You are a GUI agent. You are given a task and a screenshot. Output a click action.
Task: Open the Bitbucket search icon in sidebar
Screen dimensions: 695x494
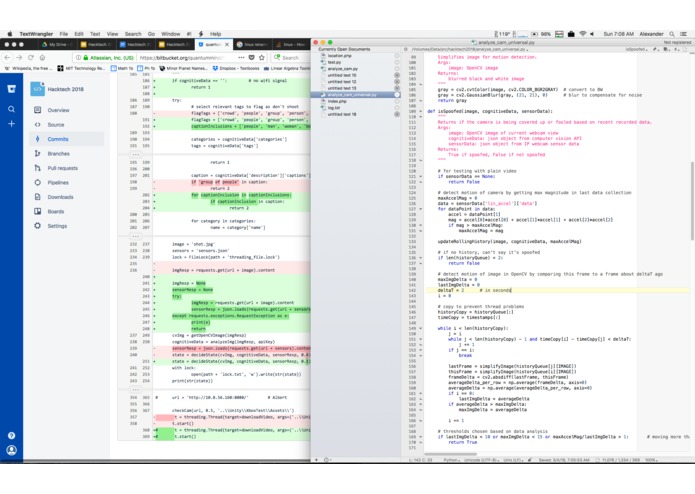tap(12, 109)
